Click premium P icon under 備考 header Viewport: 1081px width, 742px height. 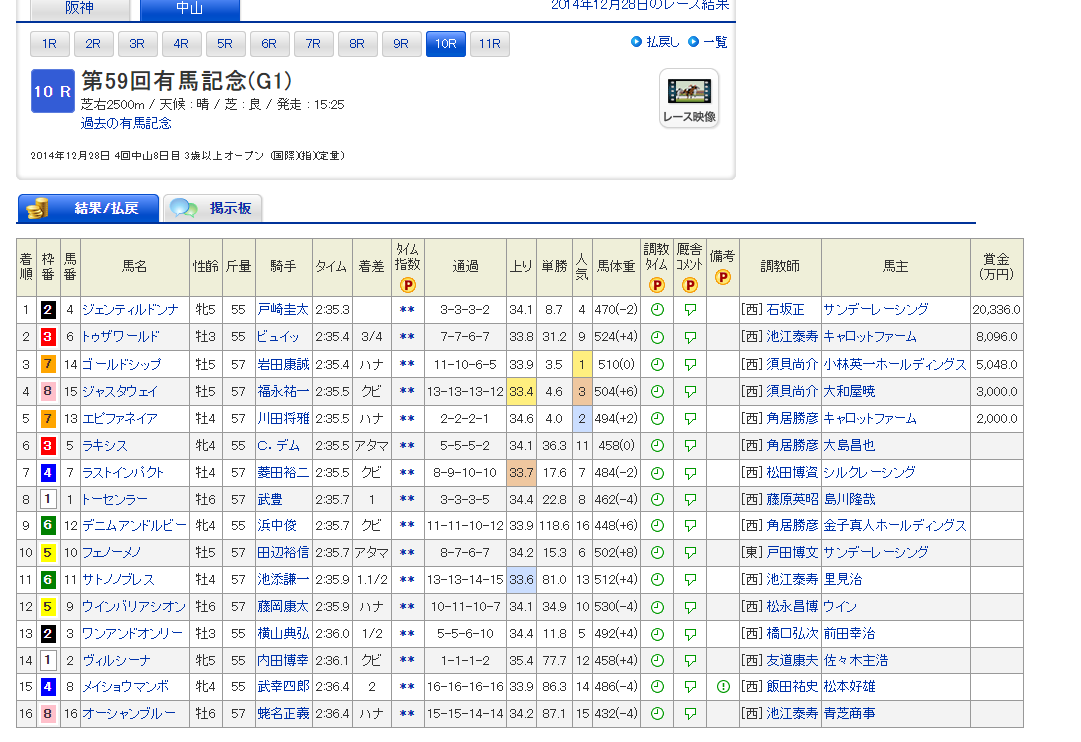click(722, 277)
